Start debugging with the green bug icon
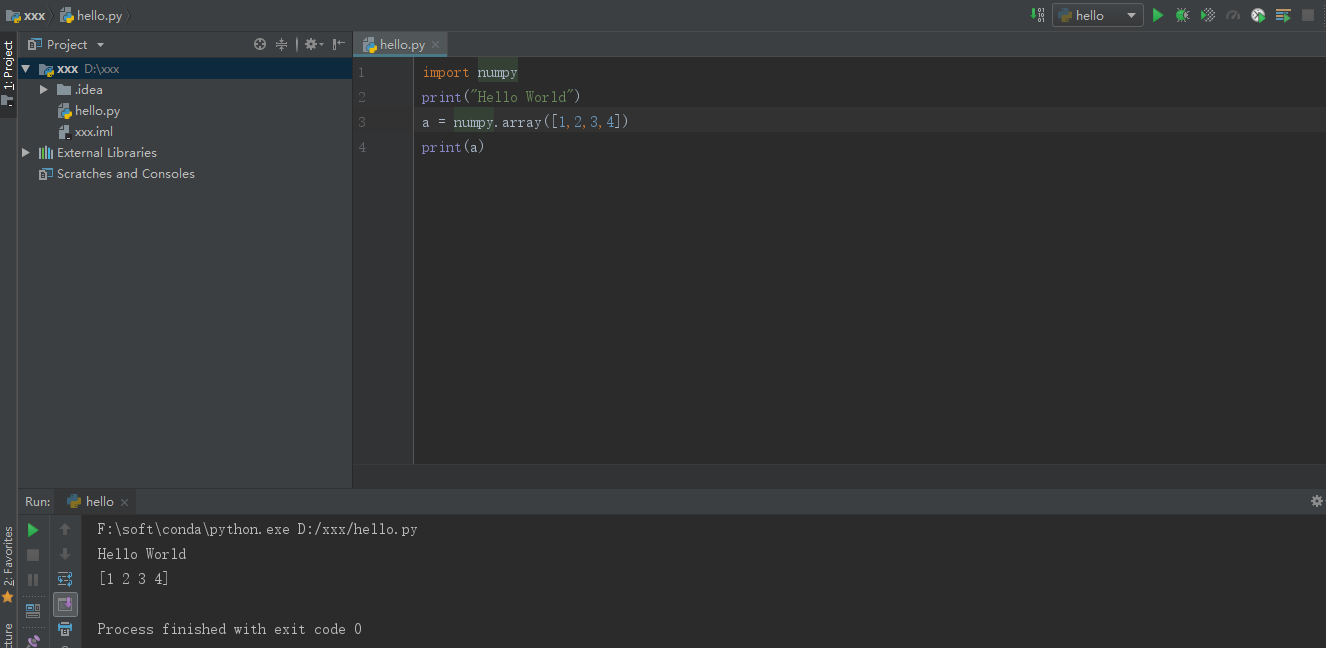This screenshot has height=648, width=1326. tap(1182, 15)
